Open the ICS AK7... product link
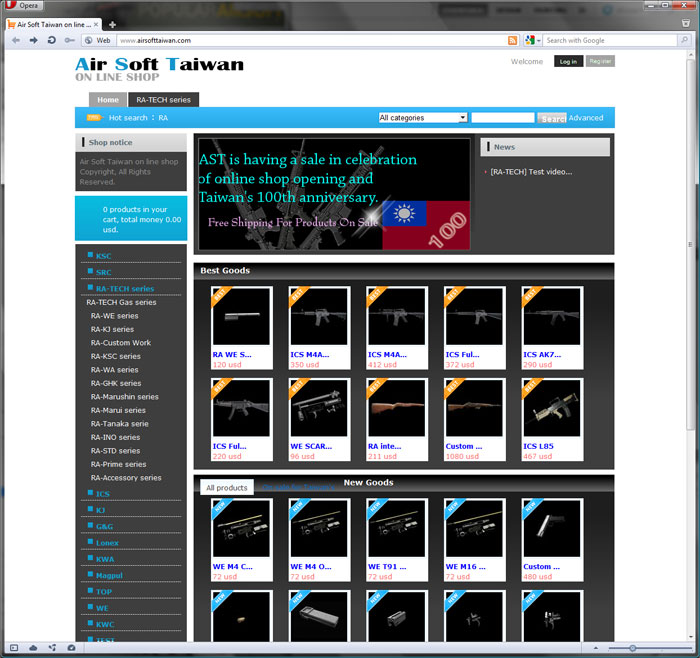 (542, 354)
